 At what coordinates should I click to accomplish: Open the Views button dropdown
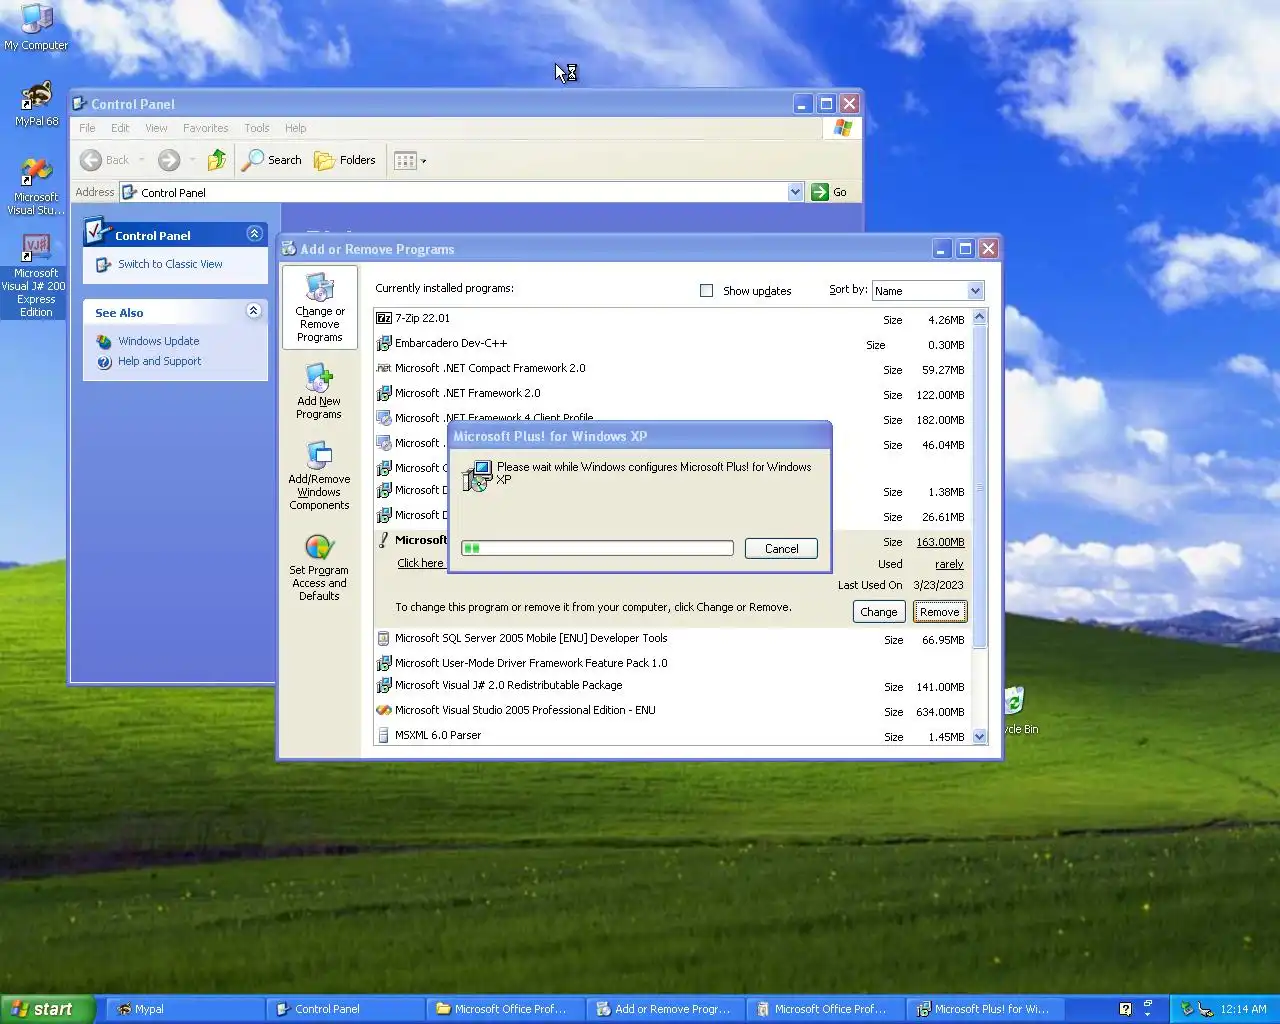tap(410, 160)
